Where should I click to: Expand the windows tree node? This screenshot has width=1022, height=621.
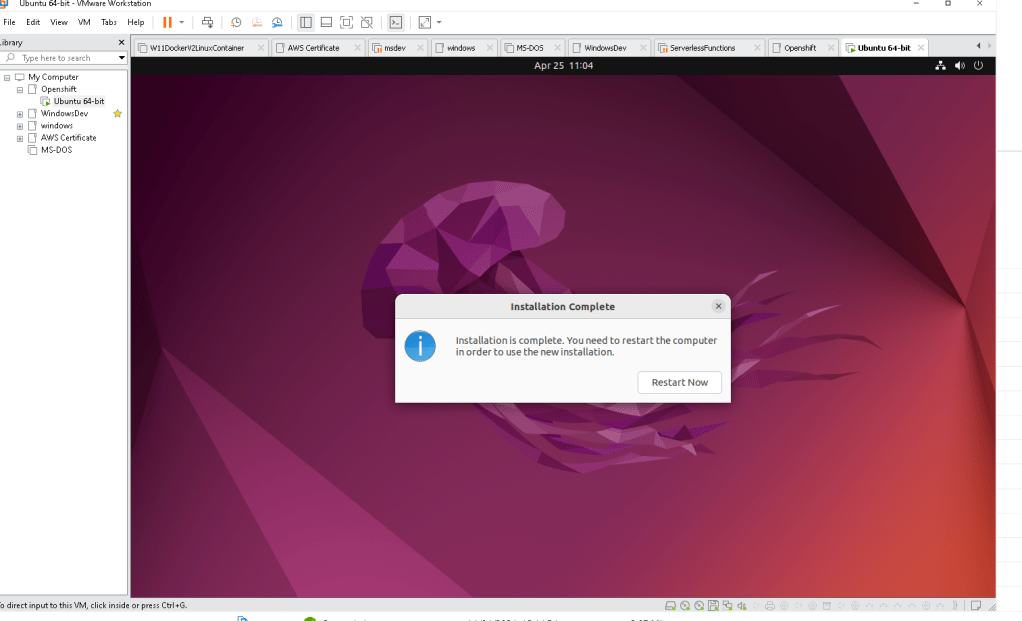click(20, 126)
